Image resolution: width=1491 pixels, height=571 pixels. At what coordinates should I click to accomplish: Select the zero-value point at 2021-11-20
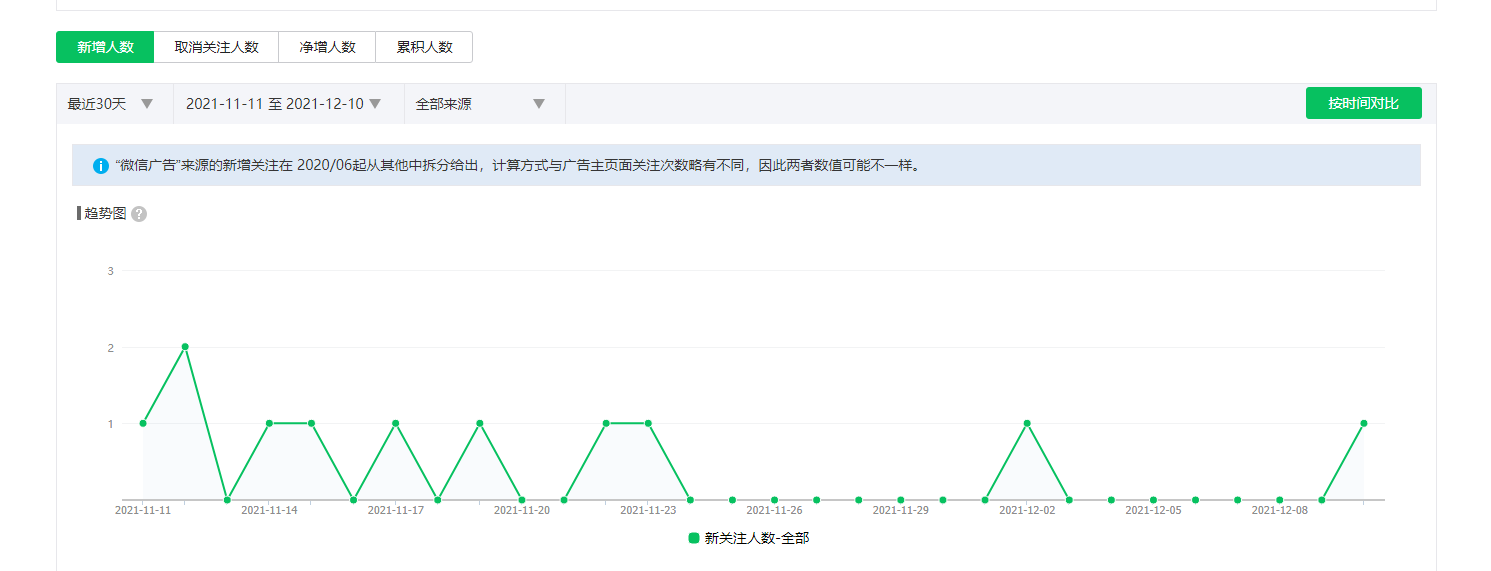point(522,499)
